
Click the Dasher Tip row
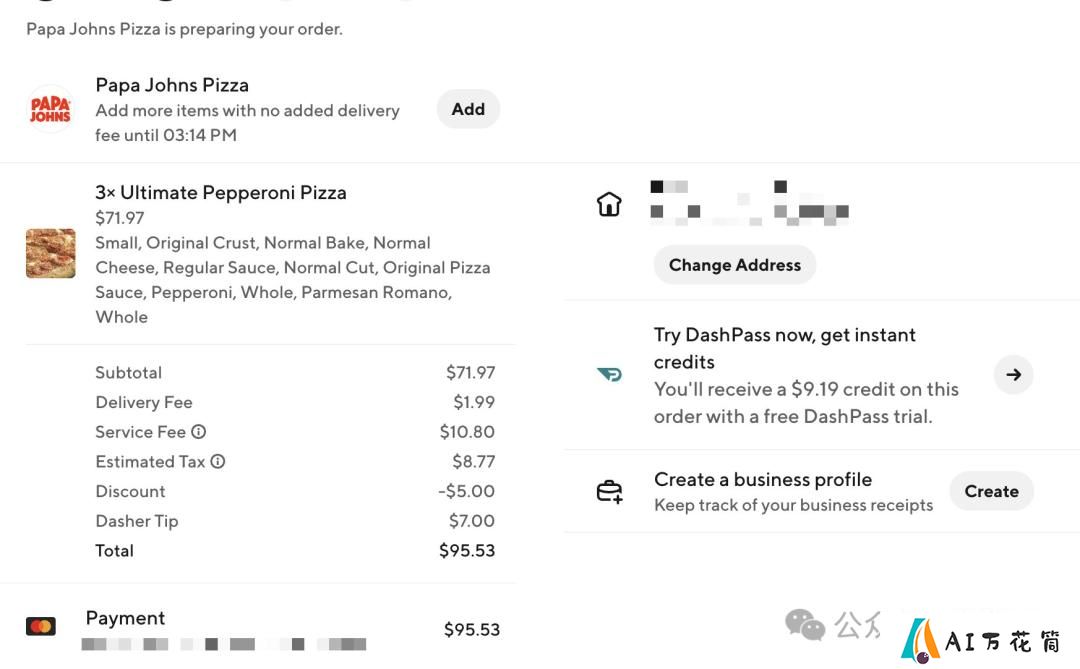pyautogui.click(x=295, y=521)
